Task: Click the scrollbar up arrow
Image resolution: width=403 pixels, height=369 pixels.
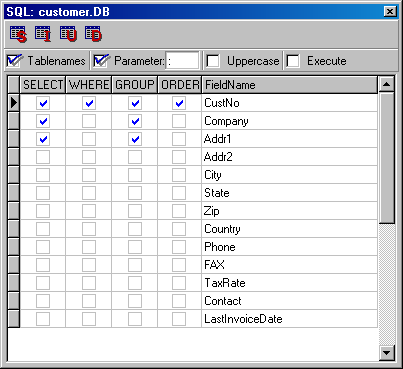Action: [x=387, y=84]
